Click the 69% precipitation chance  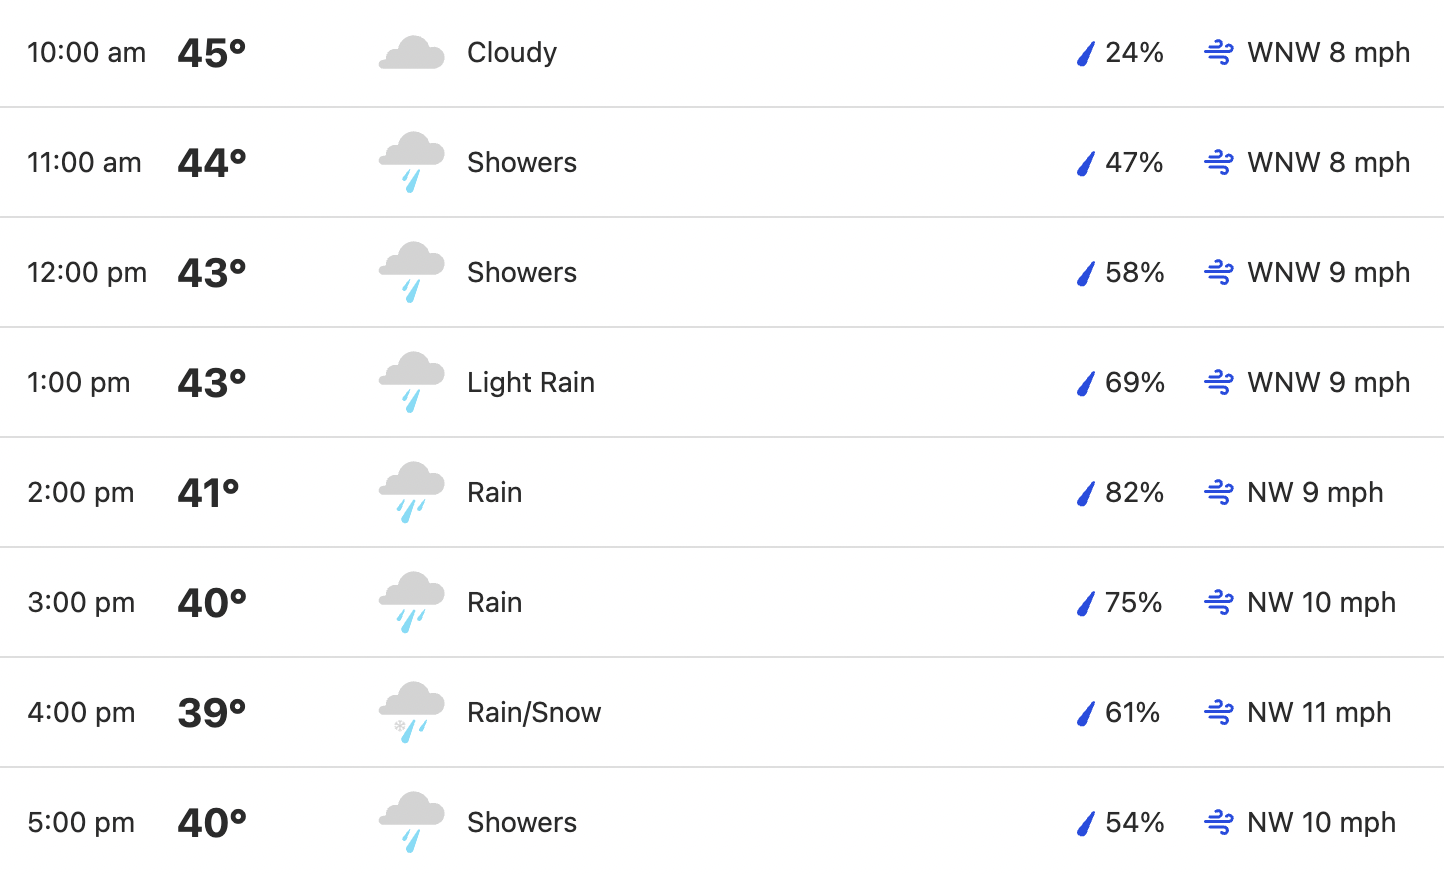click(x=1135, y=382)
